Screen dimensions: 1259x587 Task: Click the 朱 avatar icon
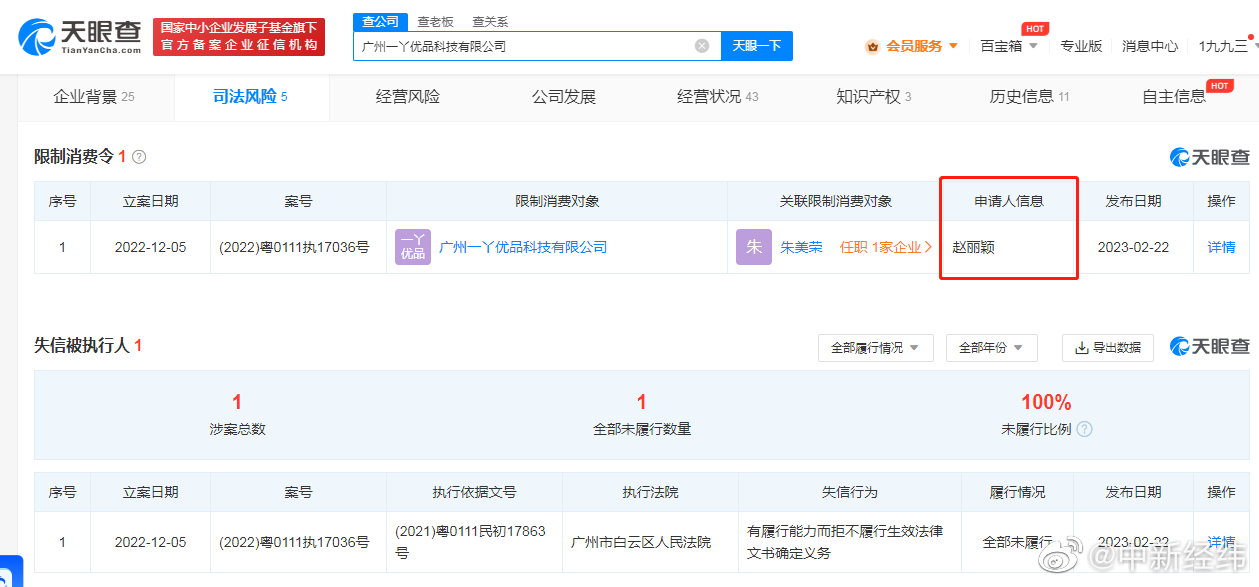coord(754,247)
